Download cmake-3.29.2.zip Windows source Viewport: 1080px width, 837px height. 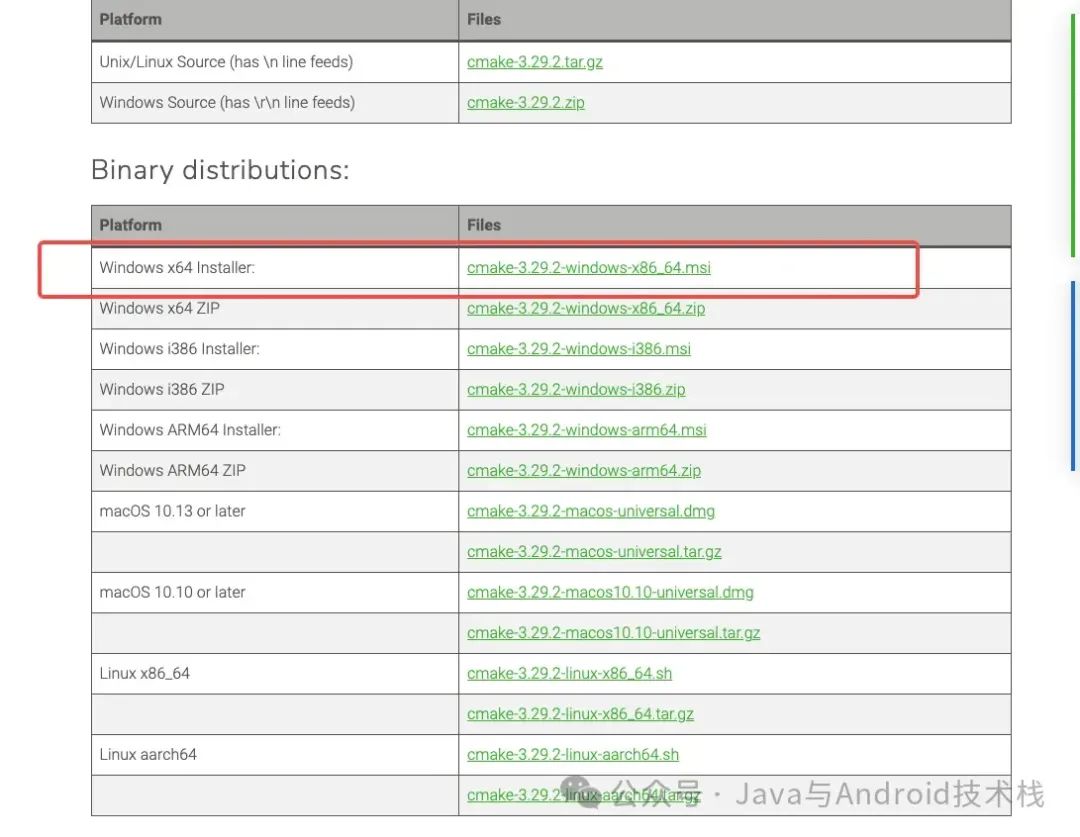tap(526, 103)
